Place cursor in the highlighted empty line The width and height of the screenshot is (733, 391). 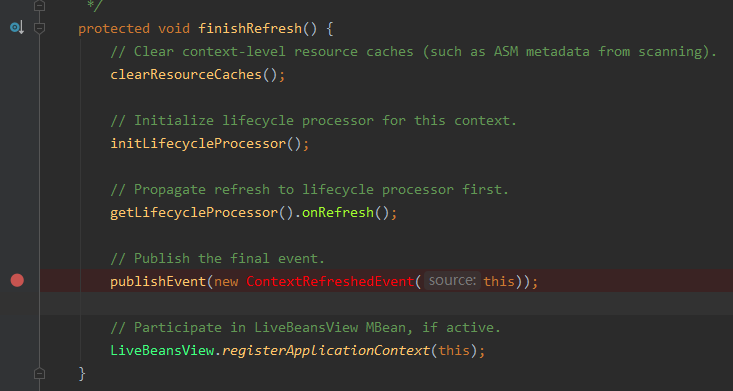coord(386,304)
